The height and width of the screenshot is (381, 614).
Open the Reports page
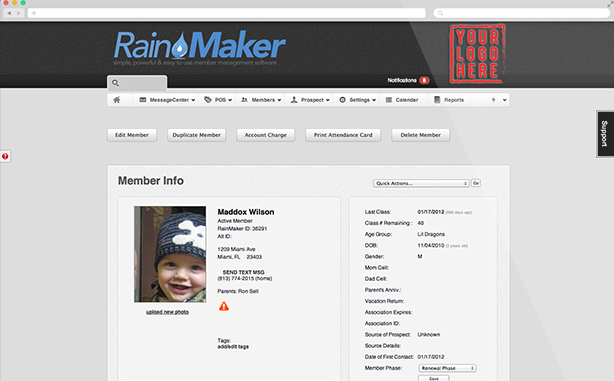tap(449, 100)
